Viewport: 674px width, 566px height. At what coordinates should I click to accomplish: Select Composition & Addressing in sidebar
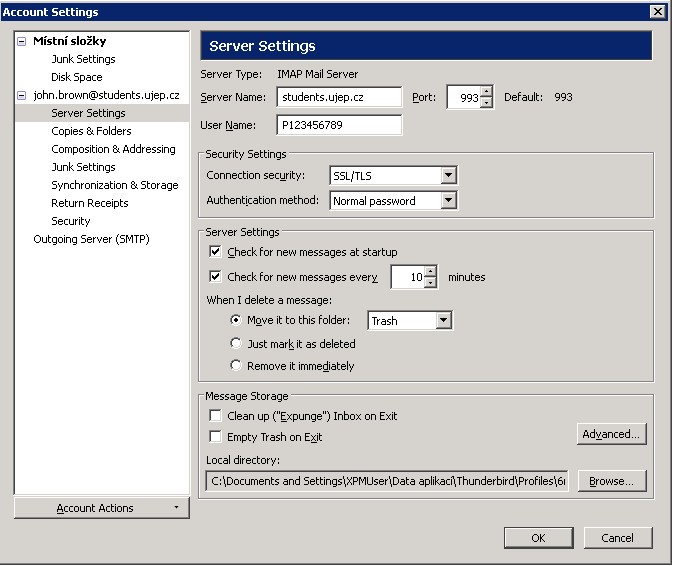tap(113, 149)
